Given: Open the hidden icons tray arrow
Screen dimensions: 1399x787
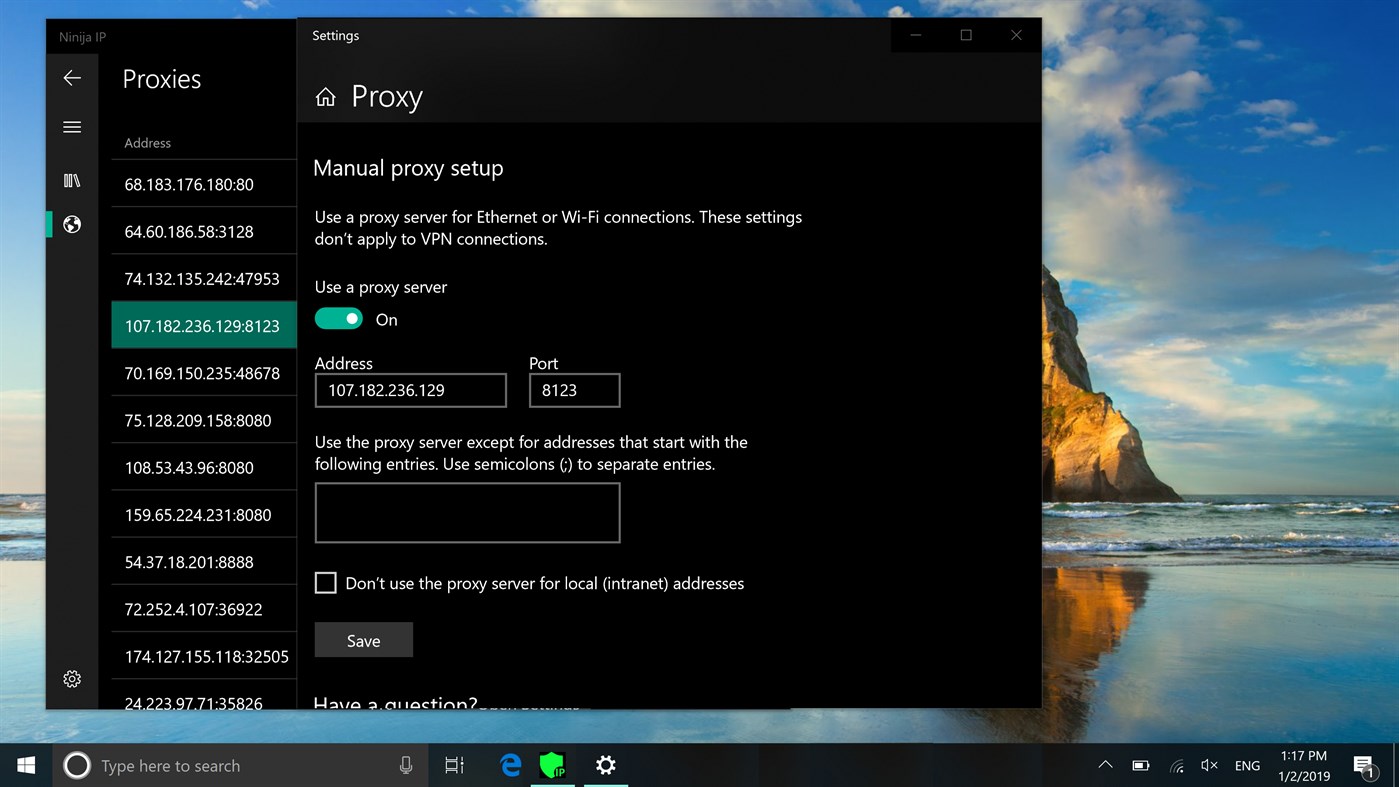Looking at the screenshot, I should pos(1104,765).
